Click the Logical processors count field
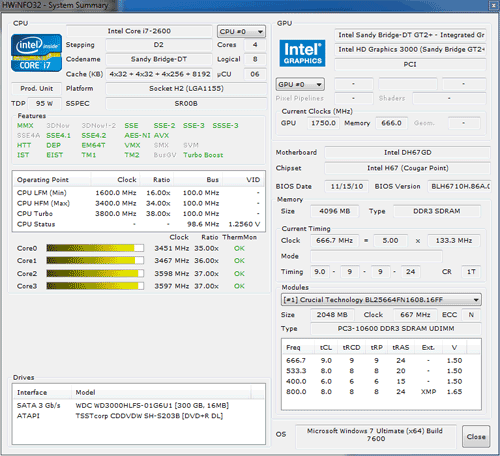The width and height of the screenshot is (500, 456). click(255, 59)
